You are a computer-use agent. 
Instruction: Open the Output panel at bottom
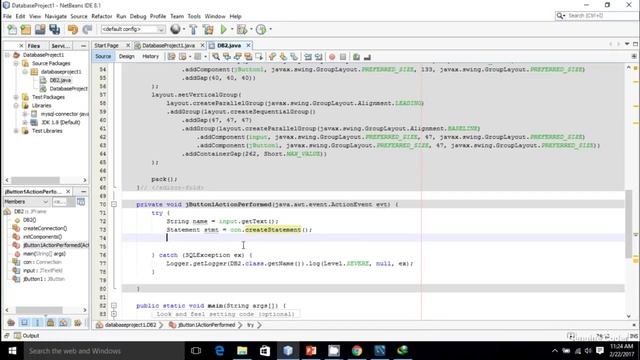[27, 336]
